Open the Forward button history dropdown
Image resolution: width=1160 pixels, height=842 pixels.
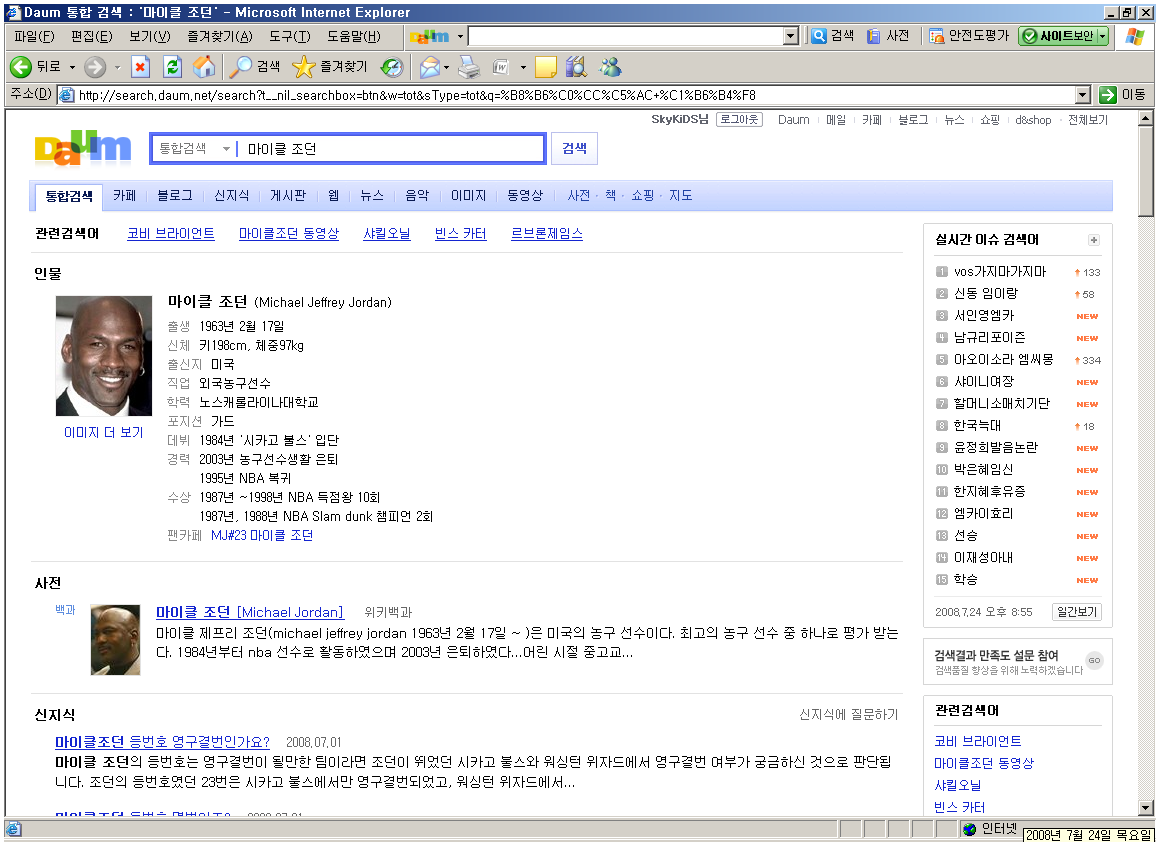(x=117, y=67)
